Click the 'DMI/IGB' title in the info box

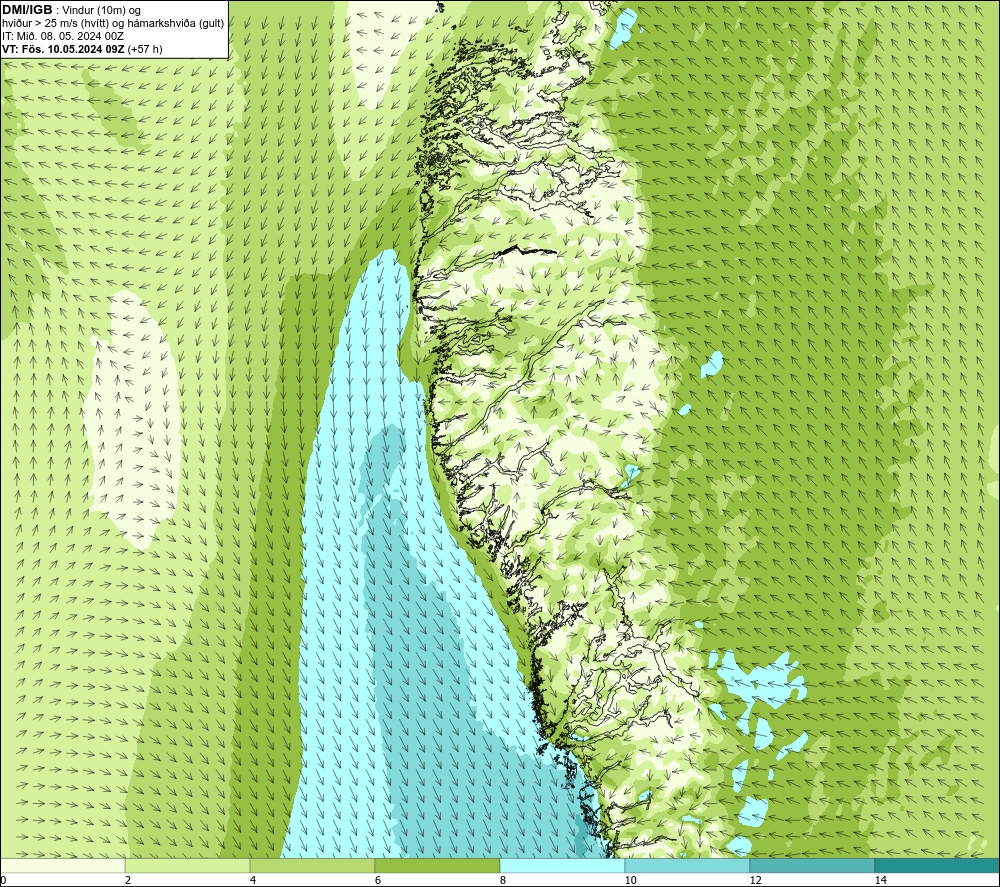(27, 10)
